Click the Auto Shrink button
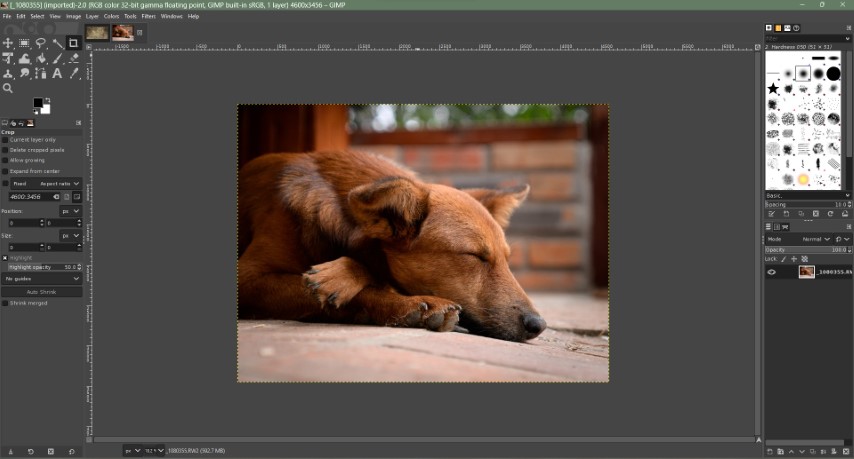Viewport: 854px width, 459px height. tap(42, 292)
